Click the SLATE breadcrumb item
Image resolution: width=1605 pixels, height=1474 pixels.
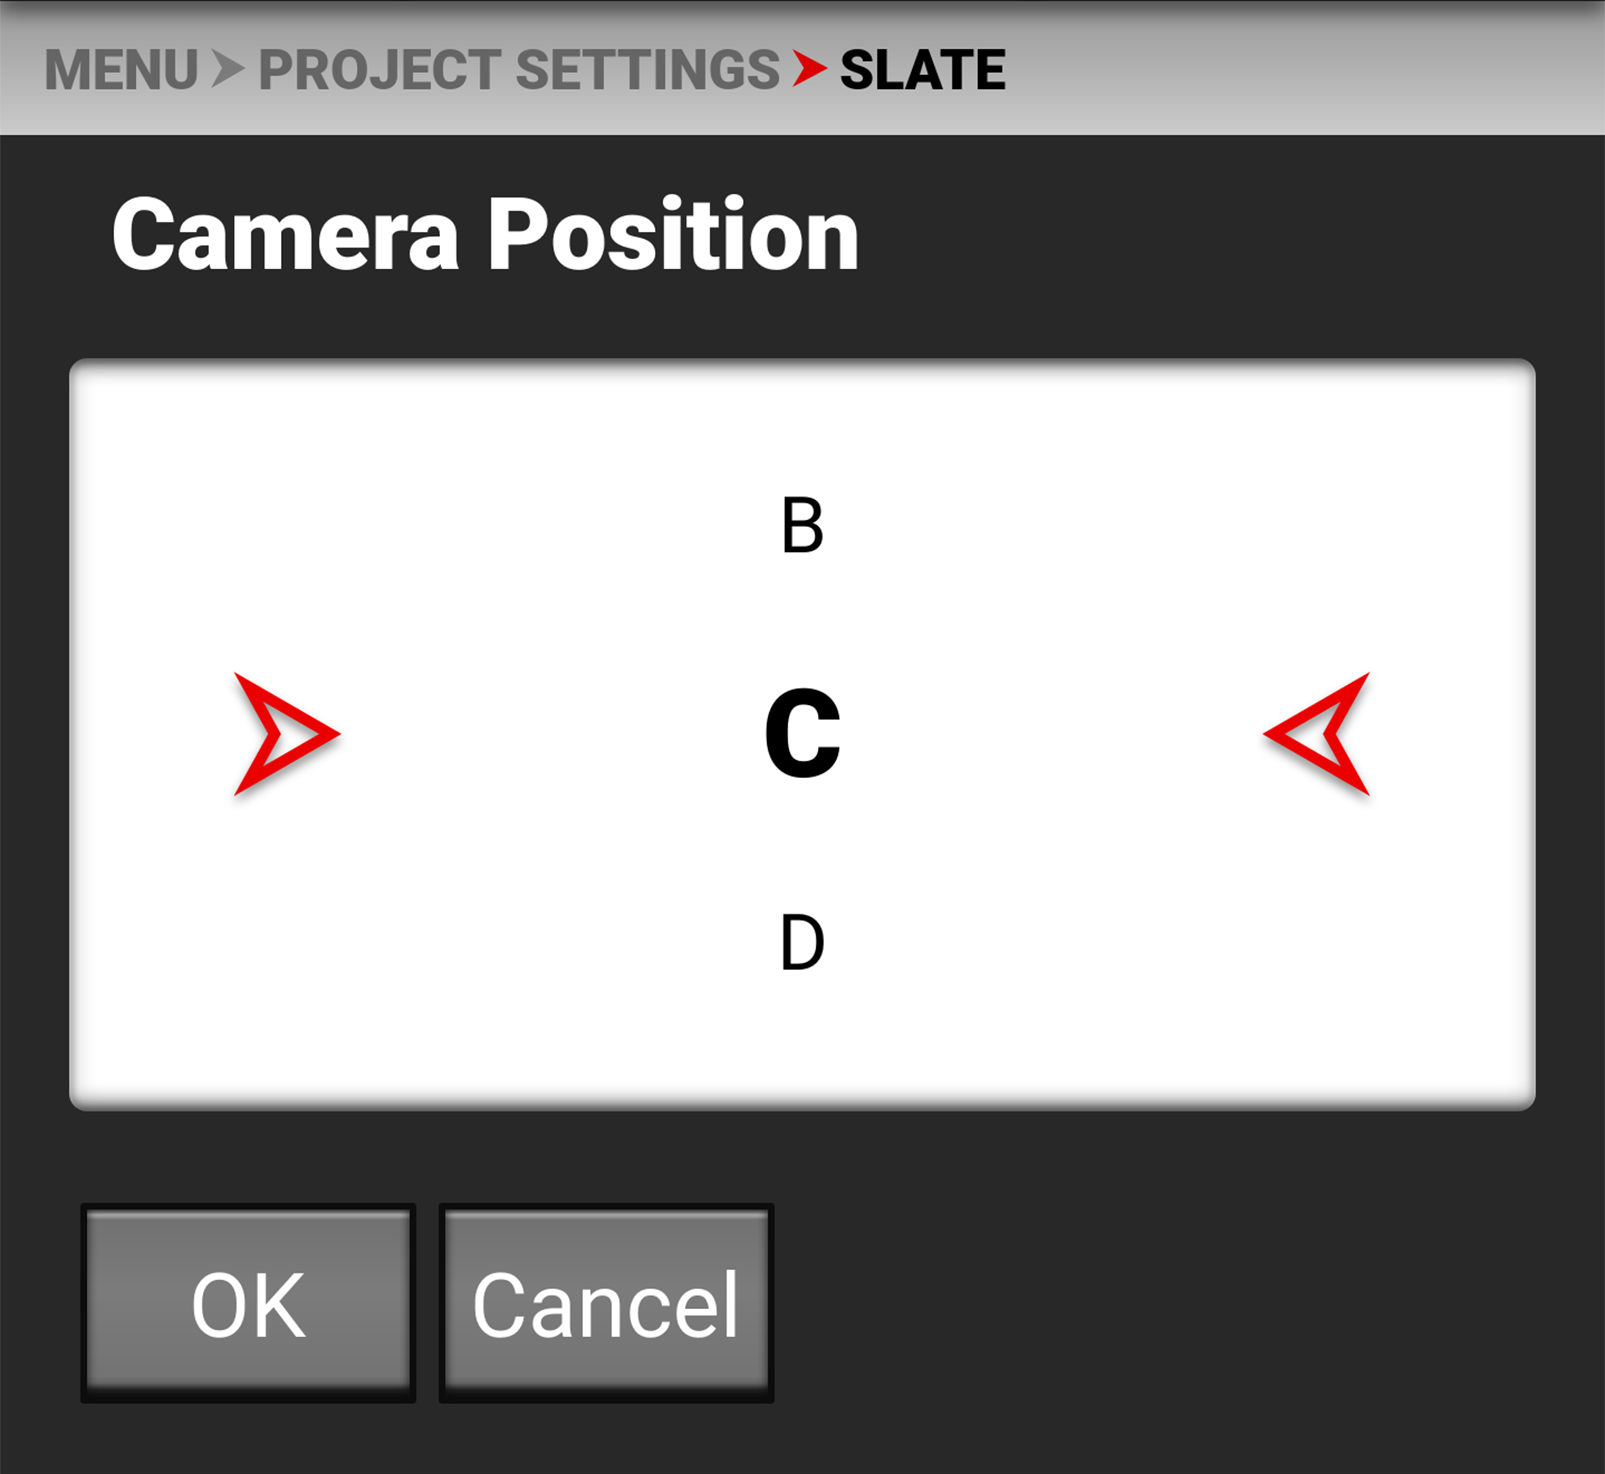(922, 70)
